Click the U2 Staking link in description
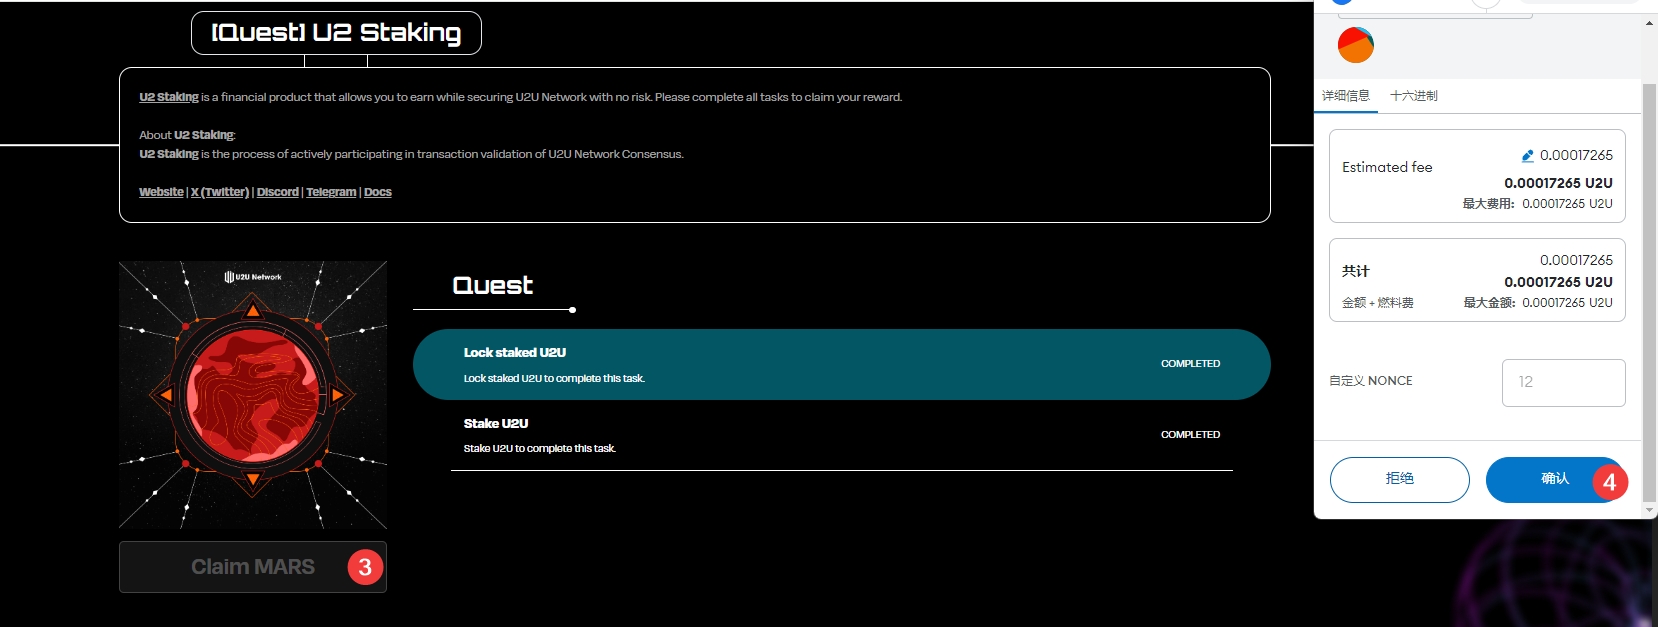This screenshot has width=1658, height=627. click(x=168, y=97)
